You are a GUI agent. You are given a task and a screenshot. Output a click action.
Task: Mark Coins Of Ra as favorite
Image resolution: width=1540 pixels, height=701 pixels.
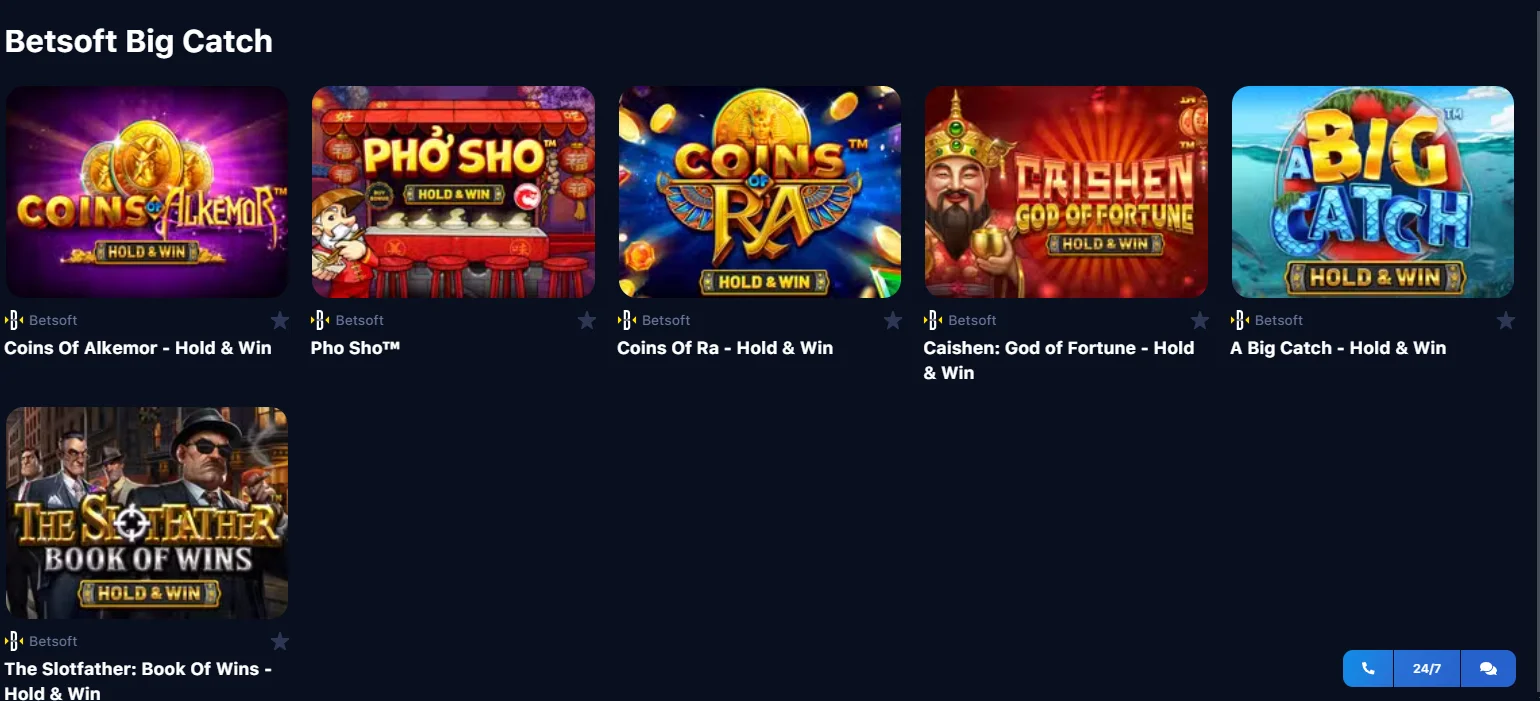(893, 320)
